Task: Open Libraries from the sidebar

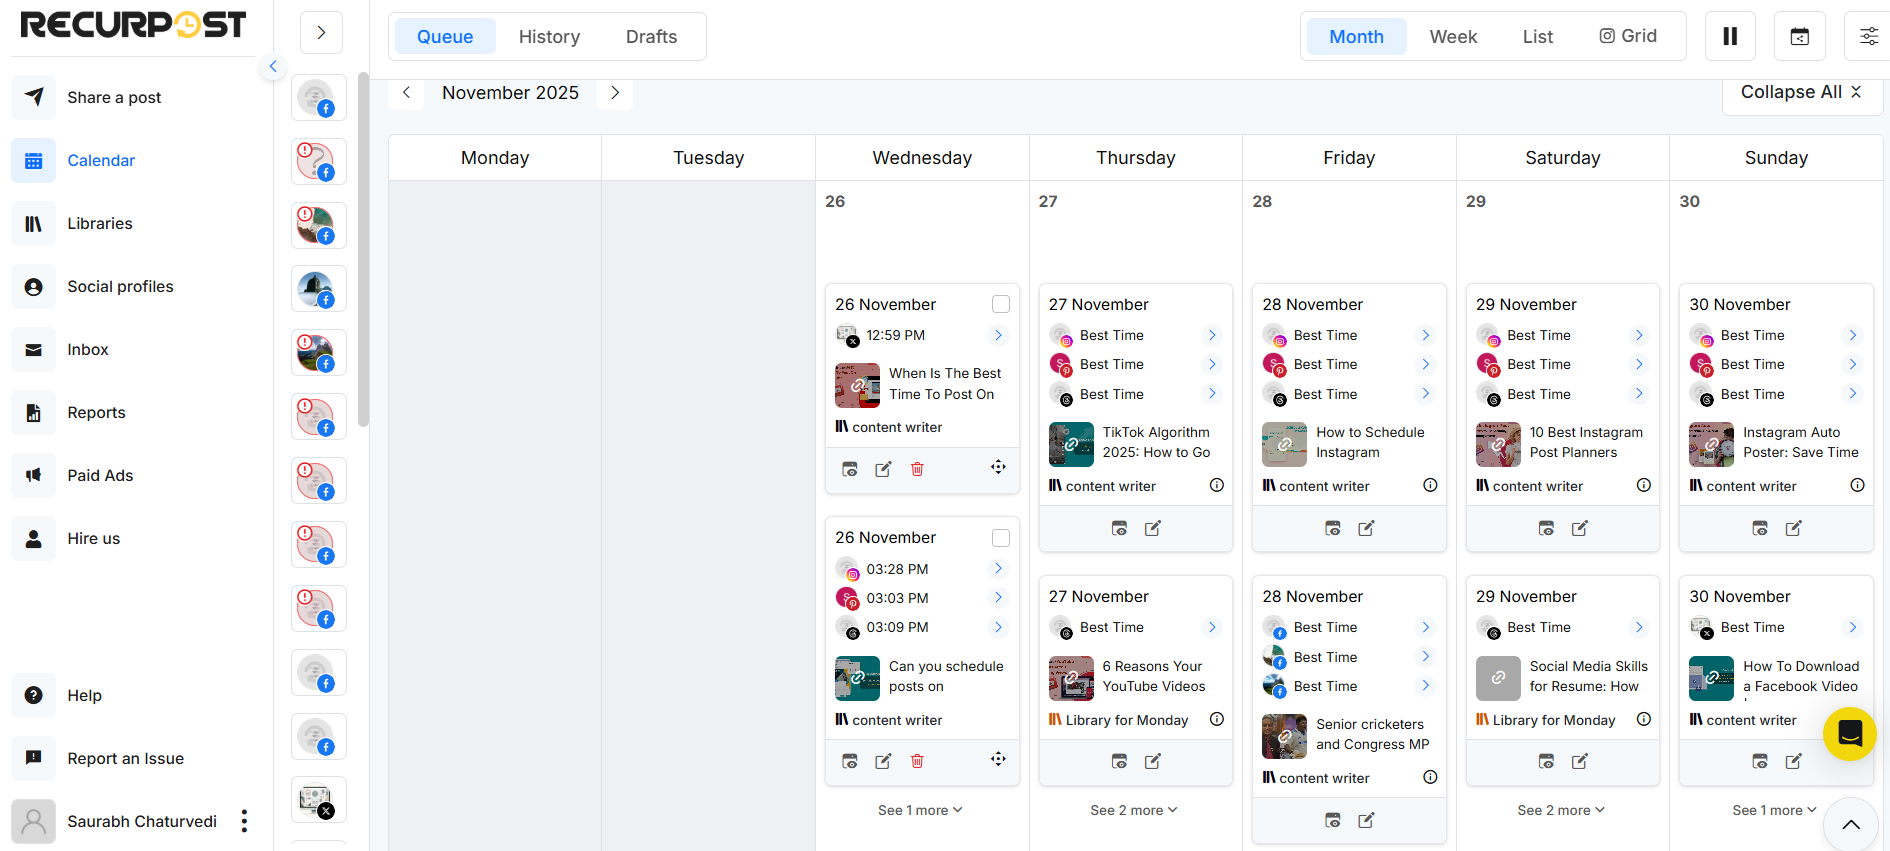Action: [100, 223]
